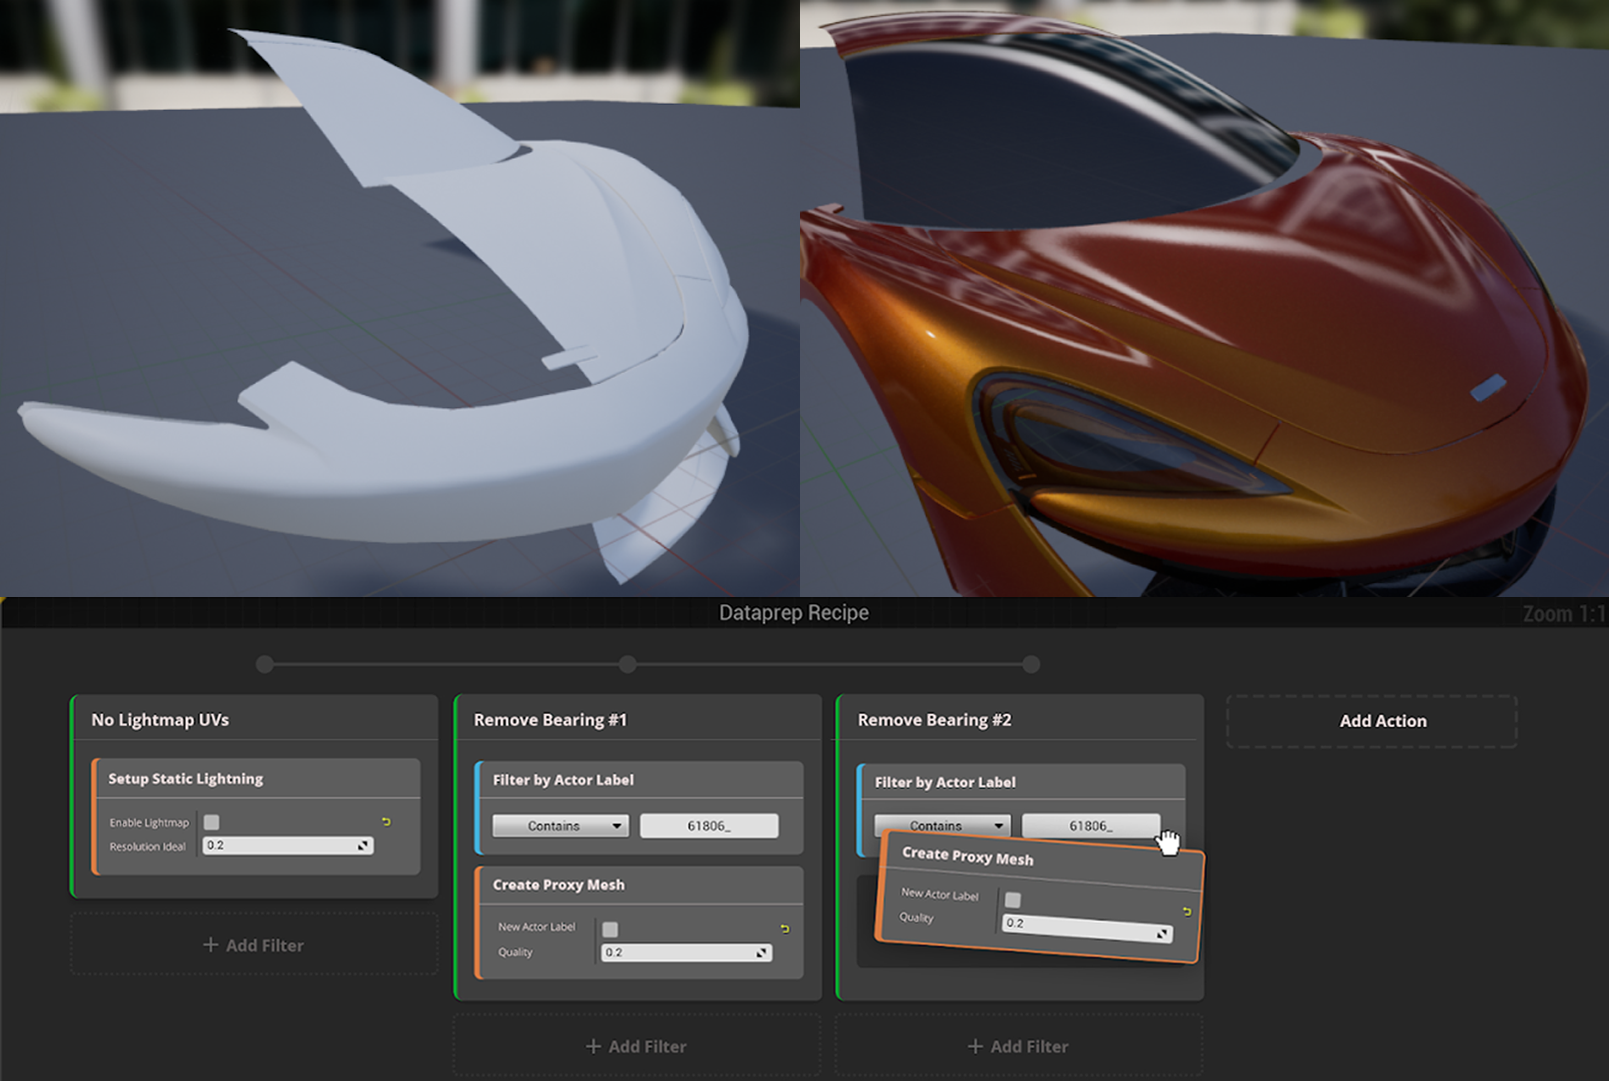The image size is (1609, 1081).
Task: Click the Dataprep Recipe panel title
Action: [x=794, y=613]
